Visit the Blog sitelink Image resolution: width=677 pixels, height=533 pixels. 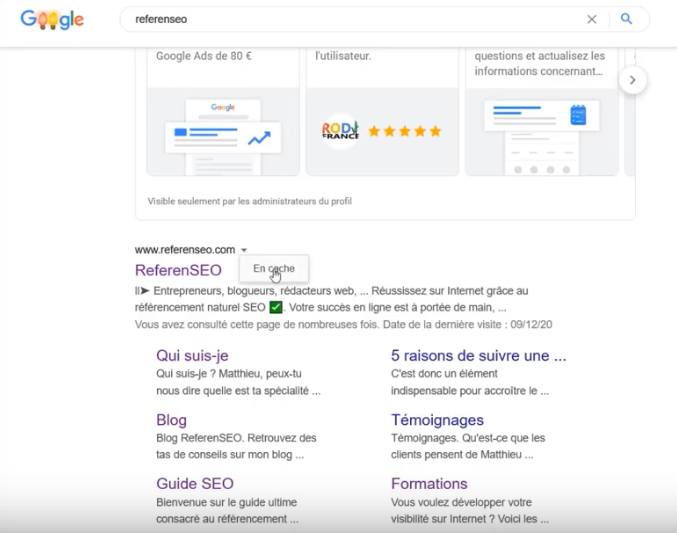(171, 420)
